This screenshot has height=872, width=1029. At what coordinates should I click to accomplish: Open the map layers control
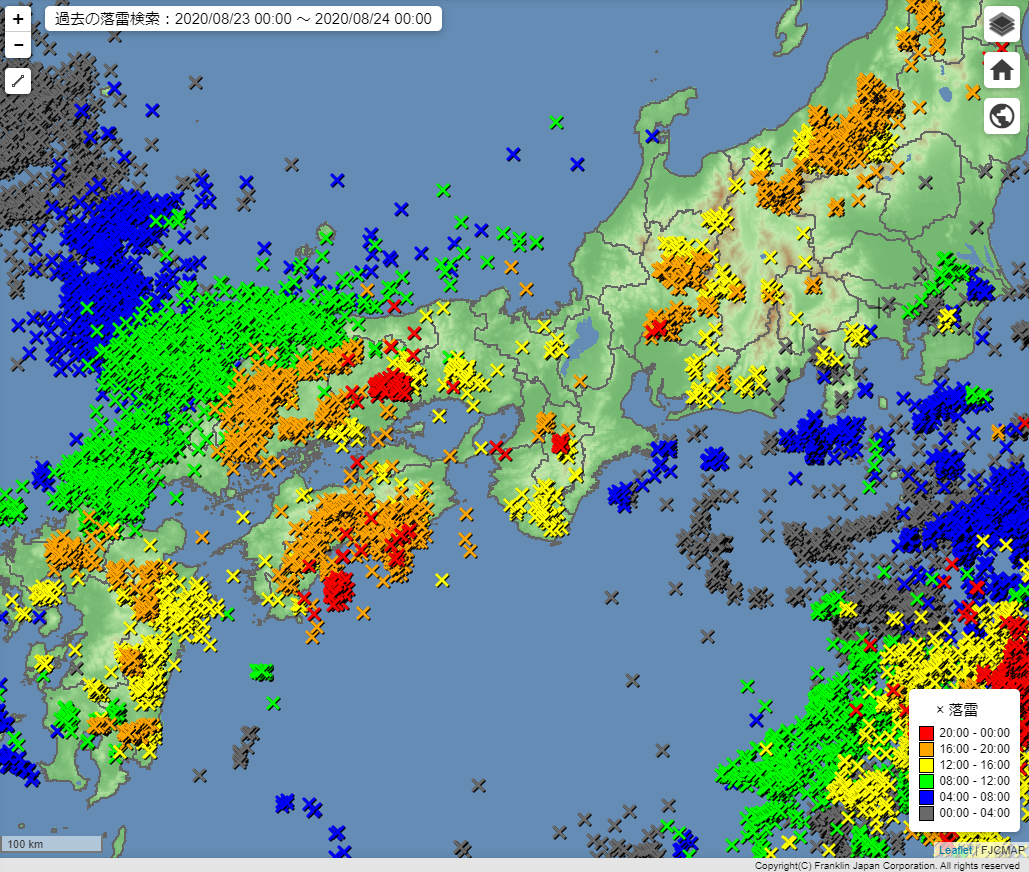click(1001, 24)
